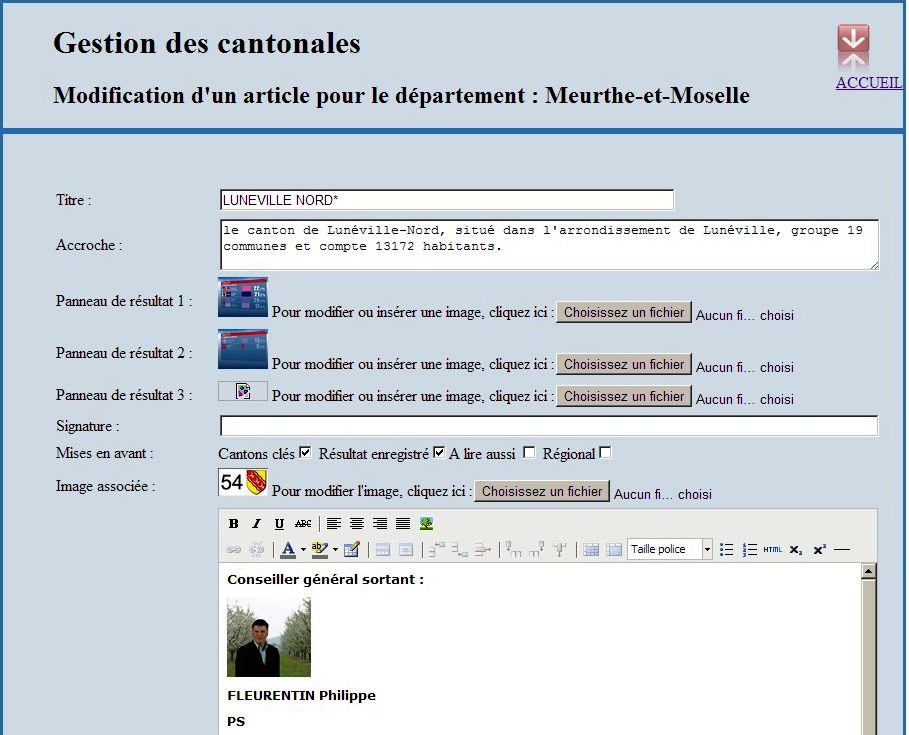Apply superscript formatting
909x735 pixels.
[819, 549]
